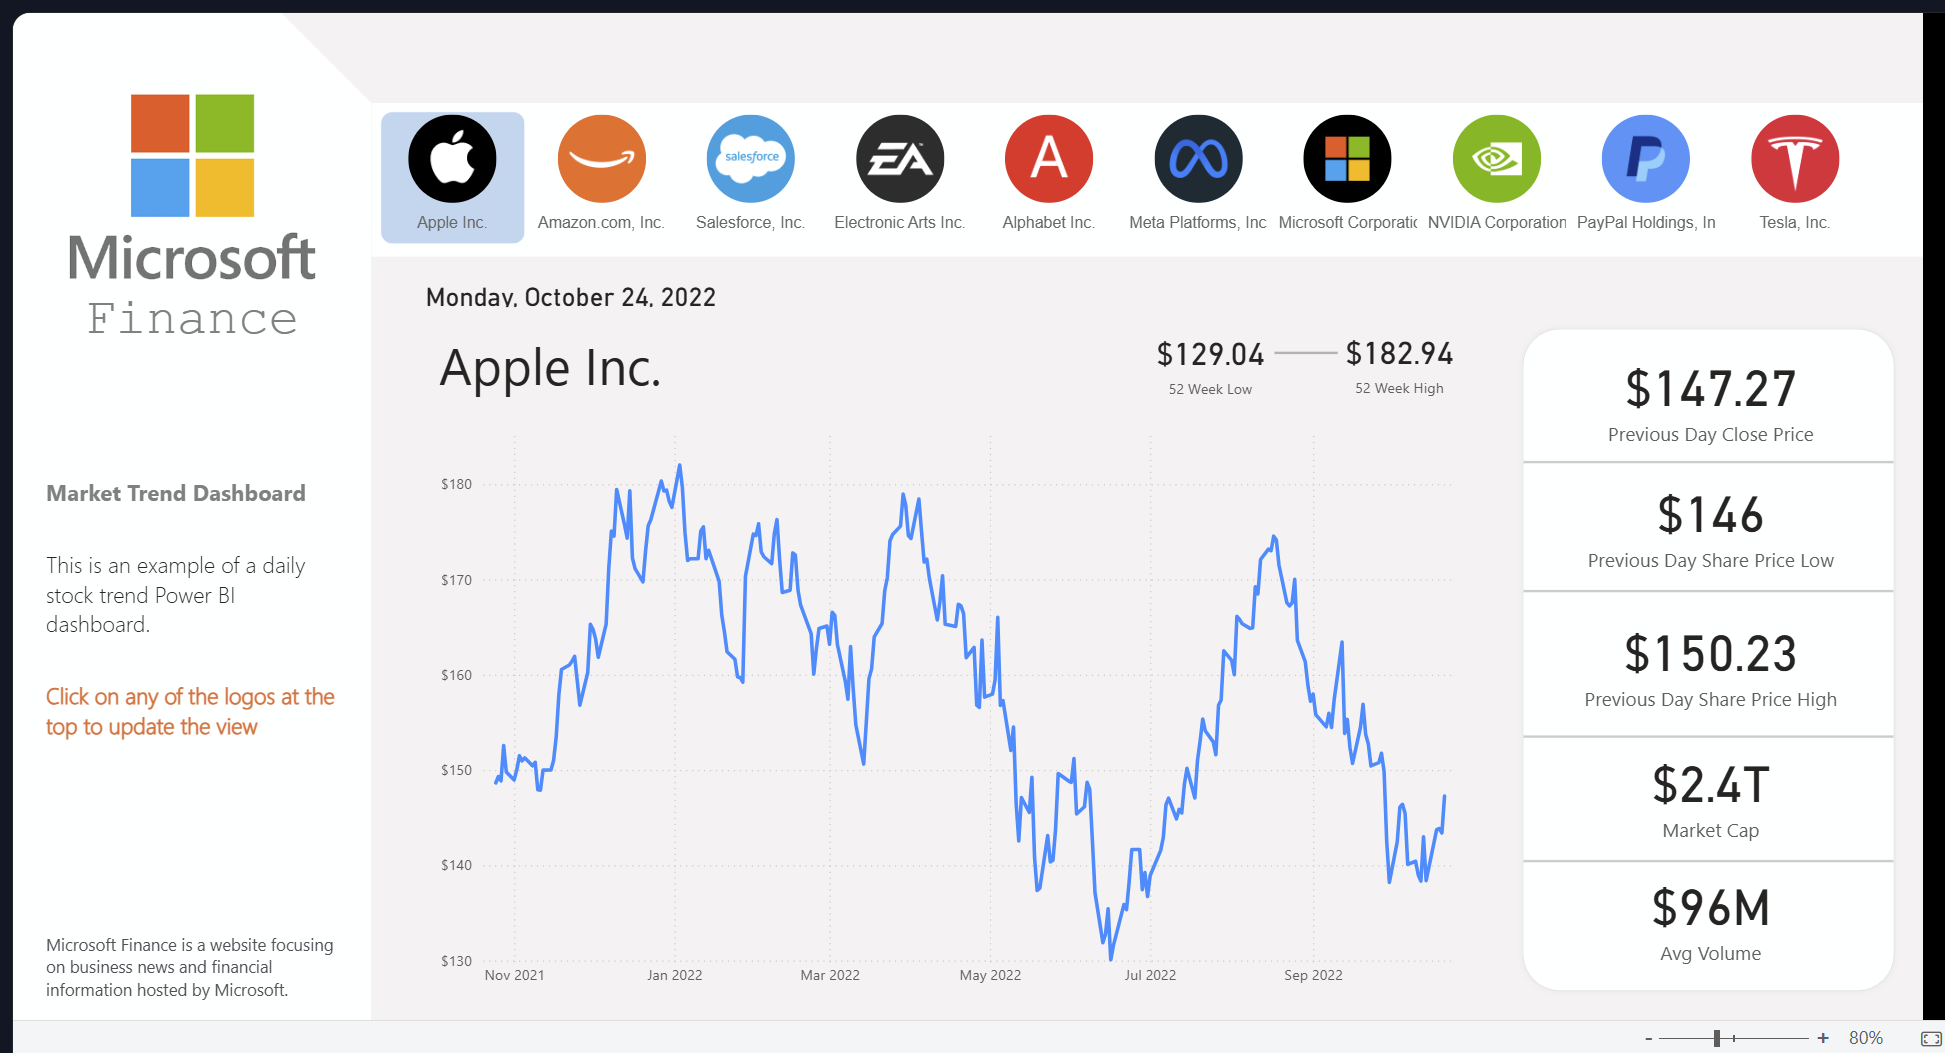Show NVIDIA Corporation stock data
Viewport: 1945px width, 1053px height.
1497,159
